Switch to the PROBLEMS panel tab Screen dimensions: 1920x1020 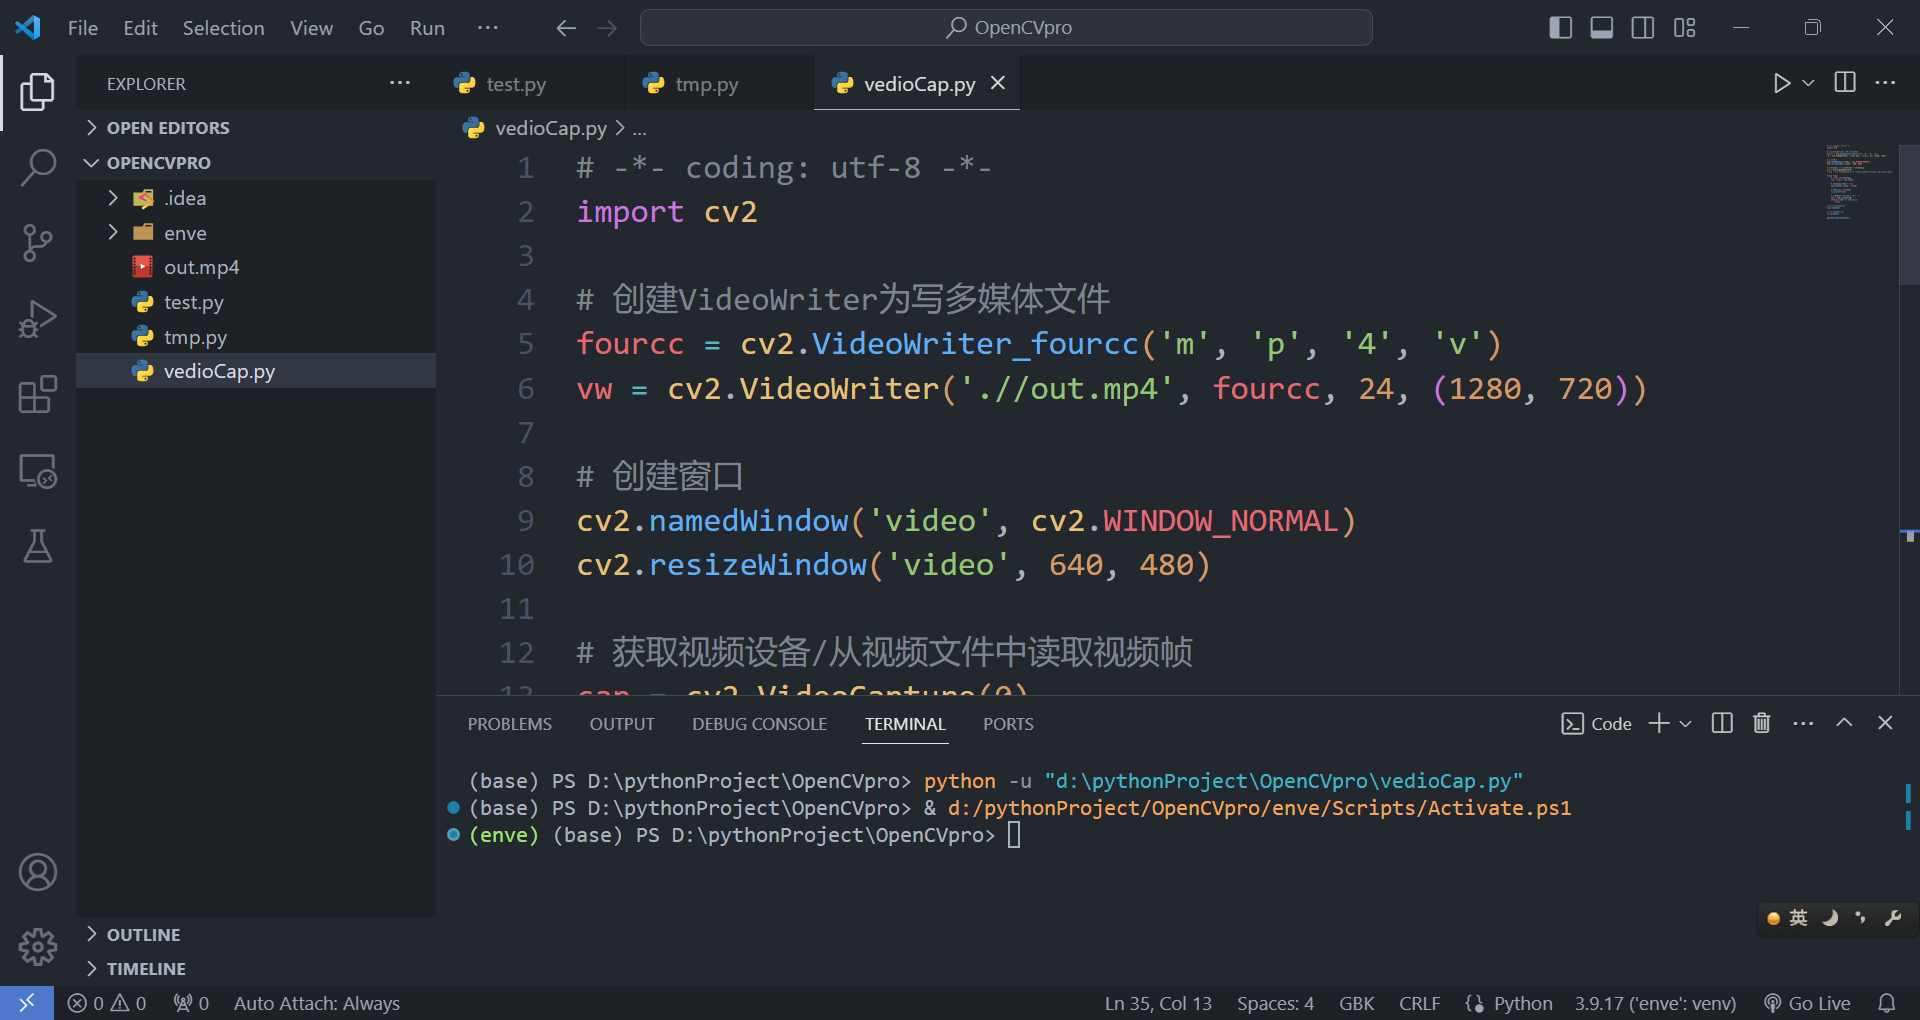click(x=510, y=724)
